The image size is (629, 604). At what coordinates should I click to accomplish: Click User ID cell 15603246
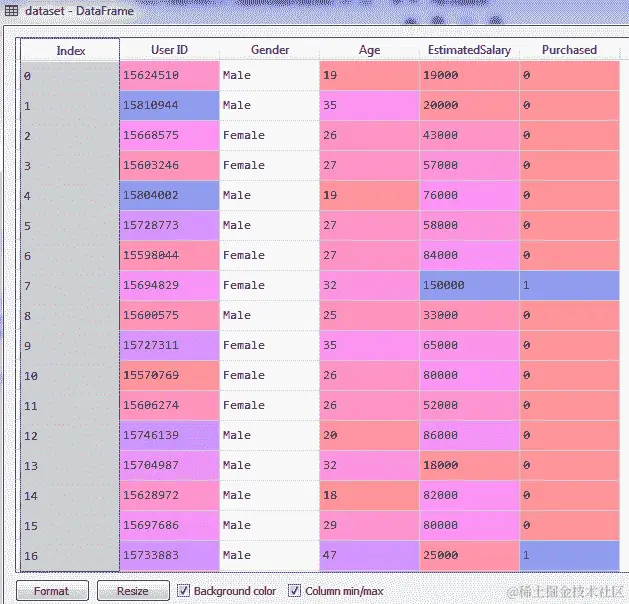point(169,166)
